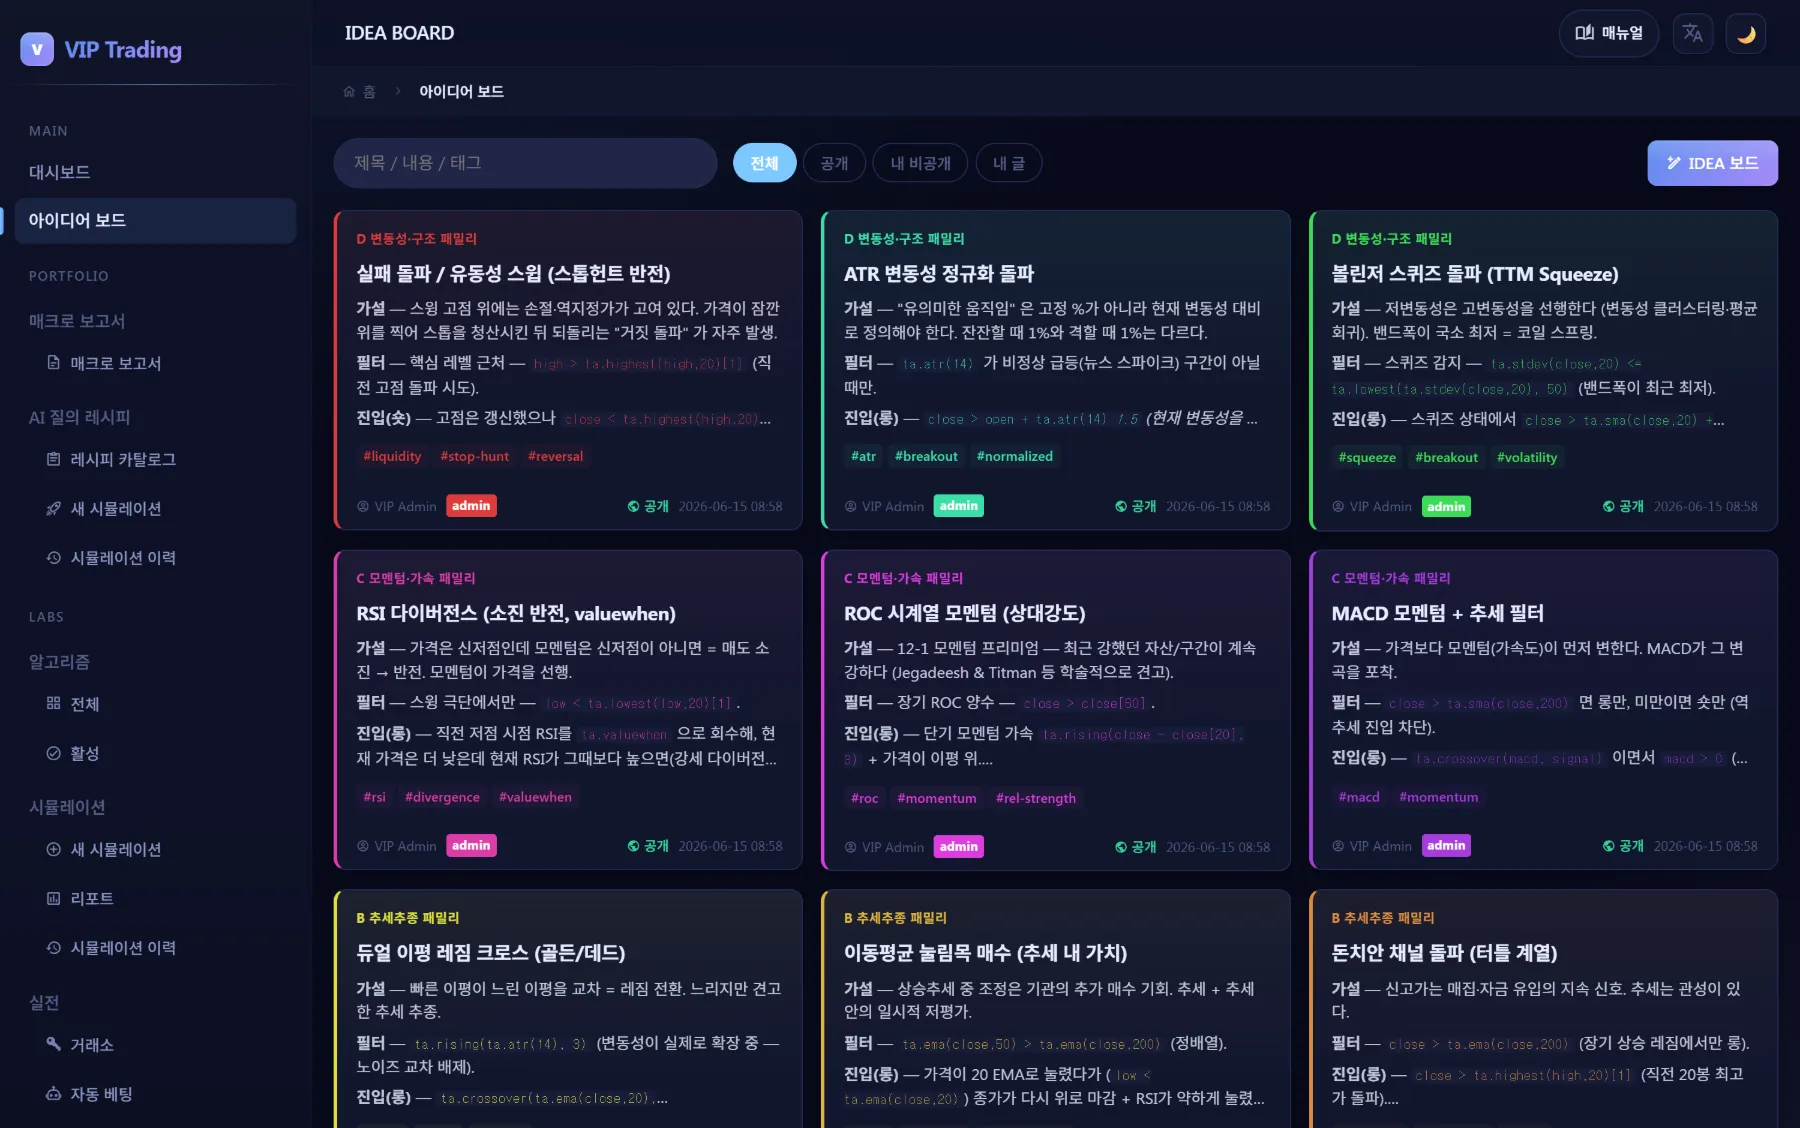
Task: Click the #squeeze tag
Action: (x=1367, y=458)
